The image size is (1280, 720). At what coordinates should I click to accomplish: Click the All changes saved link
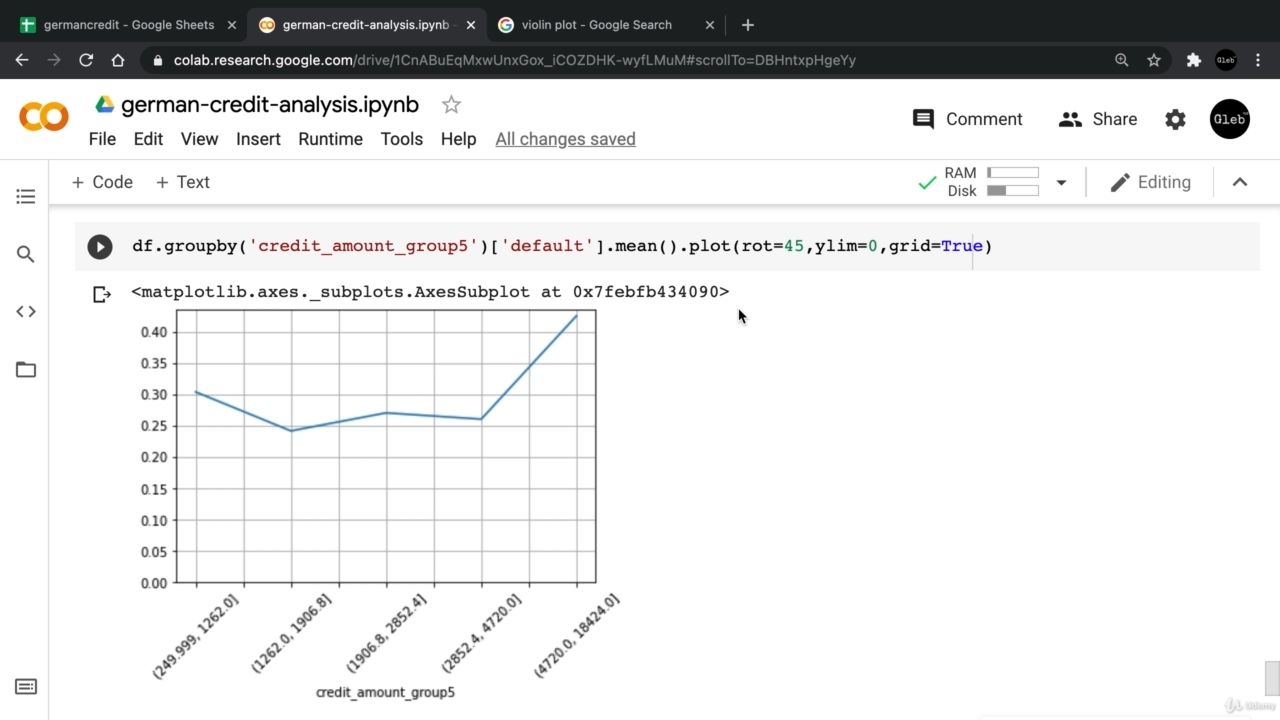[565, 139]
